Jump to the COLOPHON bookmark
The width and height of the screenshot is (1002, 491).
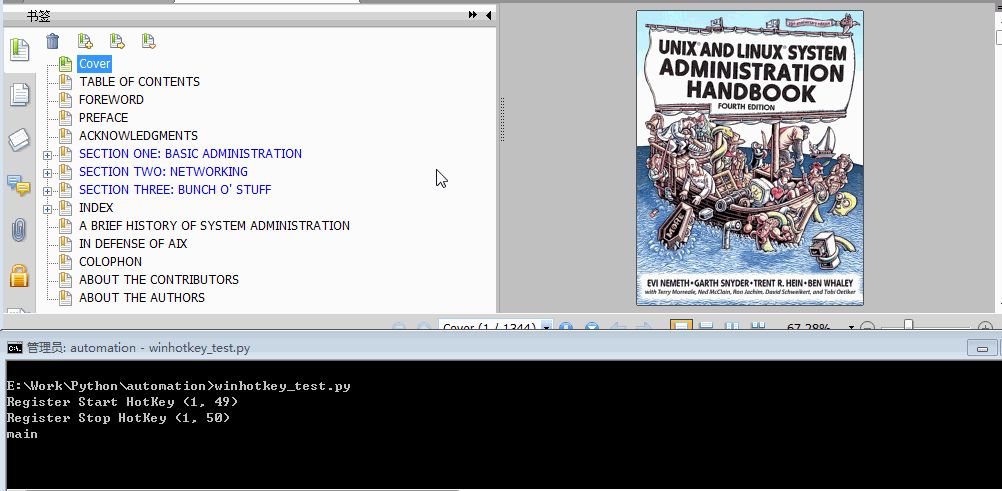[x=111, y=261]
